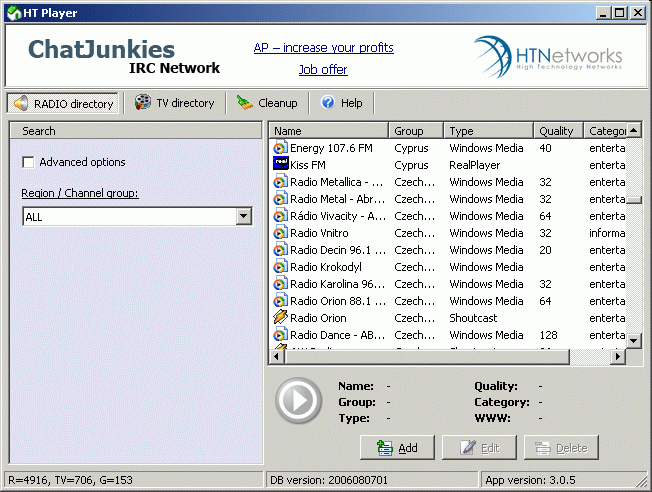Click the Edit button
This screenshot has width=652, height=492.
(479, 447)
